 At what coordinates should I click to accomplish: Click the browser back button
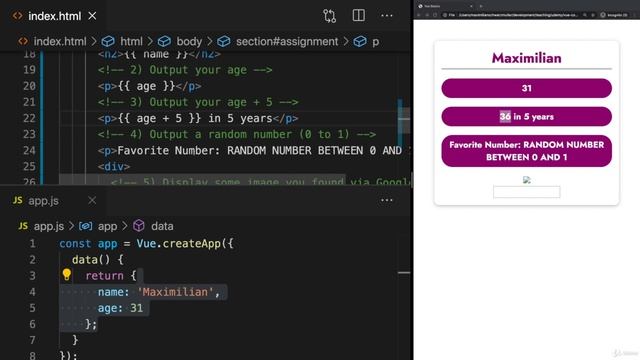pyautogui.click(x=418, y=15)
